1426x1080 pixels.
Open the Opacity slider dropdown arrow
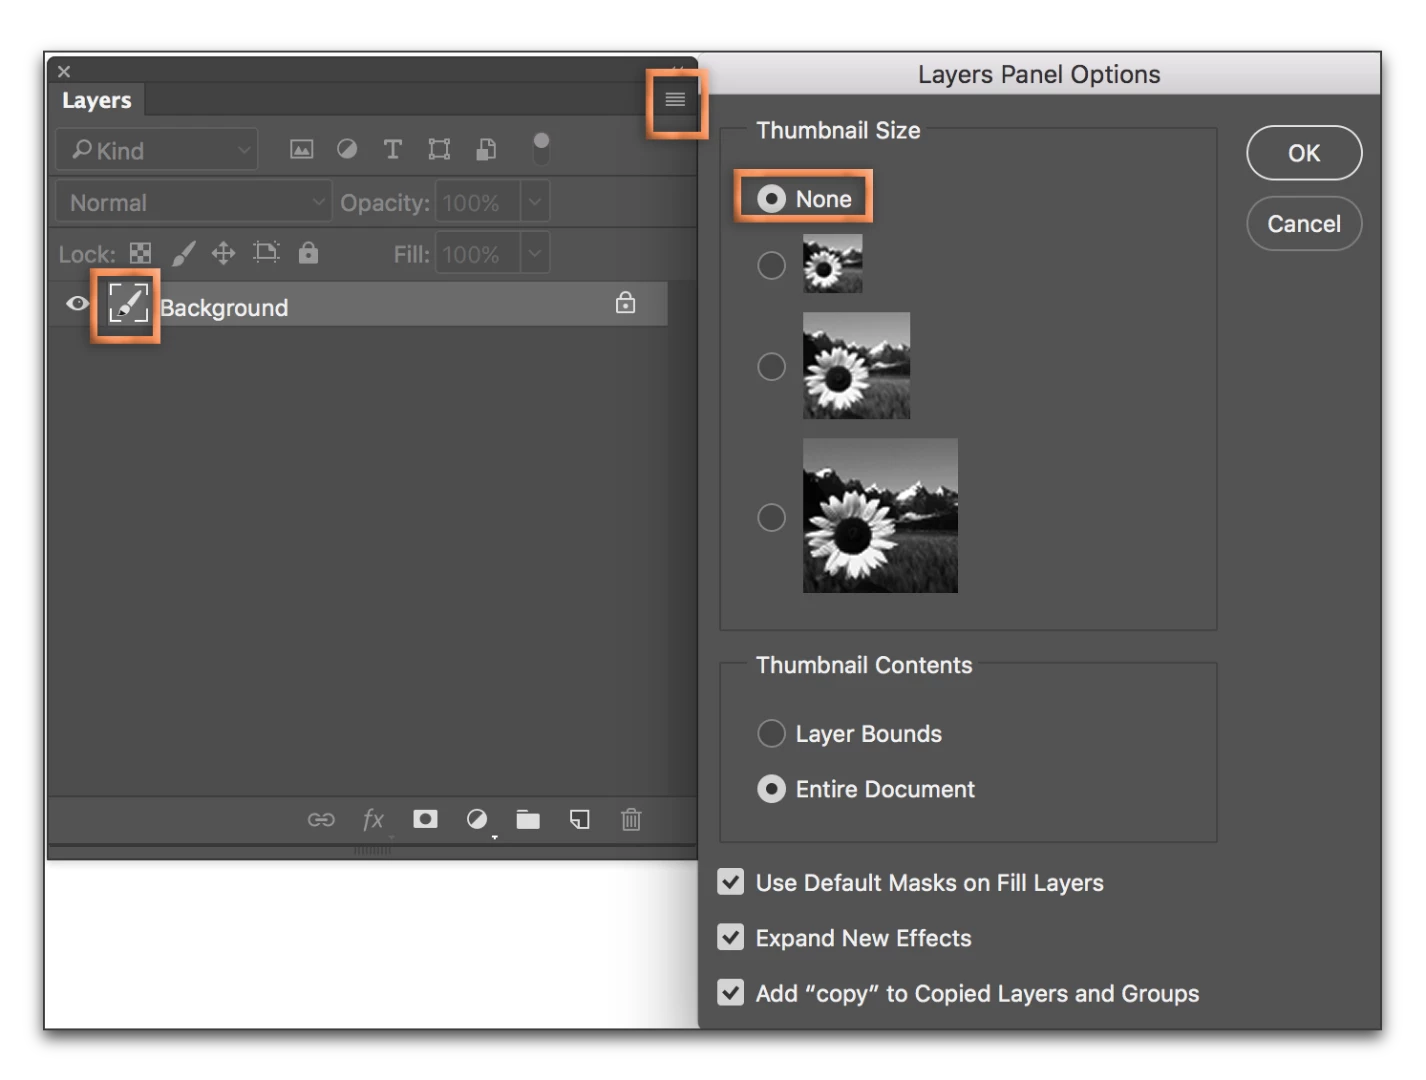[x=535, y=203]
